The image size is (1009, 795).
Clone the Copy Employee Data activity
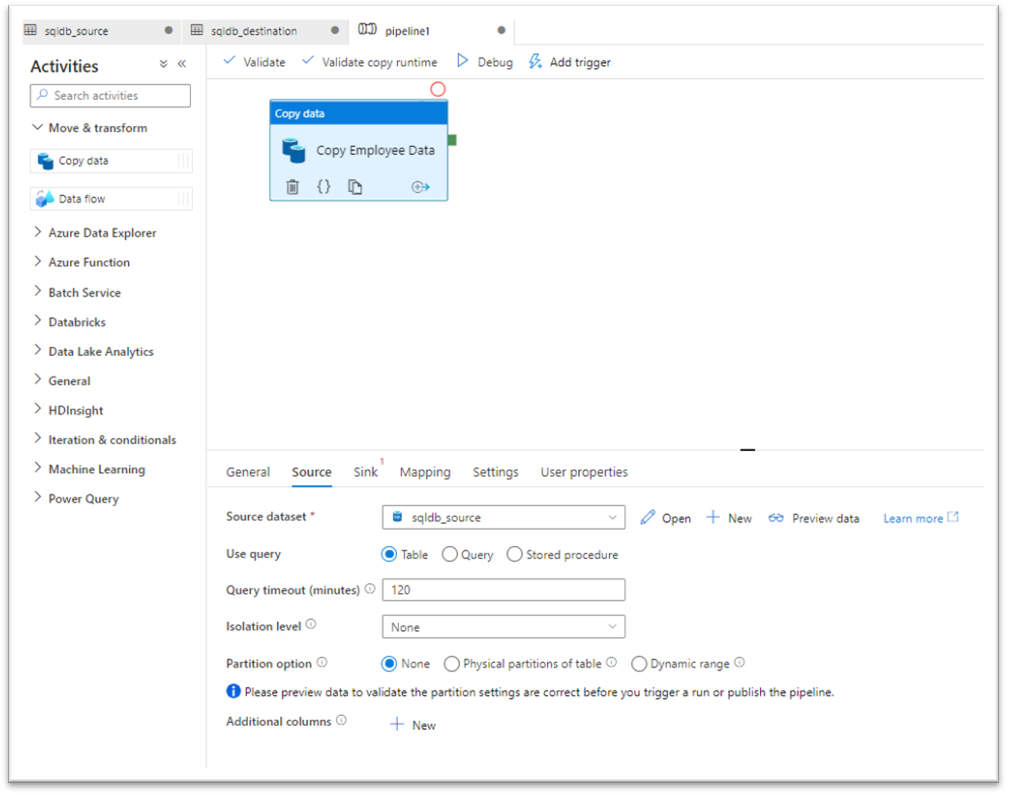(x=354, y=186)
